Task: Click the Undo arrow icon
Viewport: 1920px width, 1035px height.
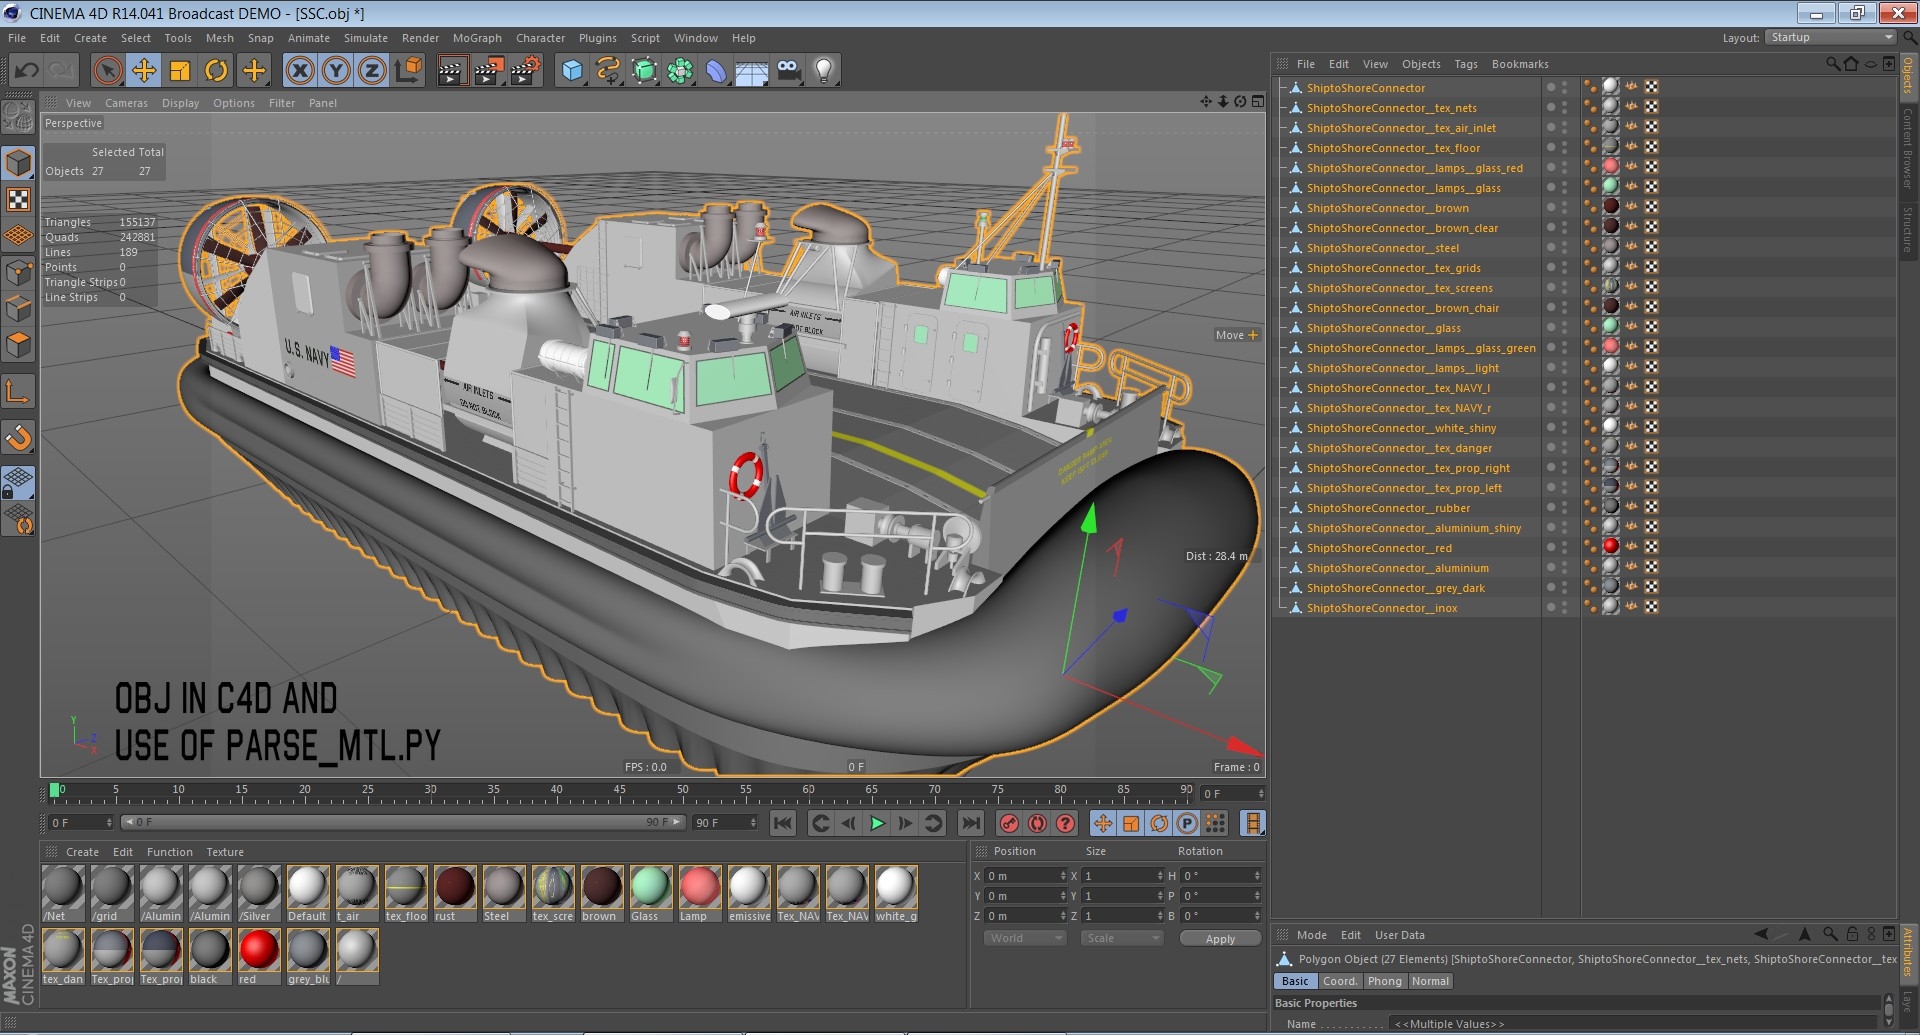Action: (27, 70)
